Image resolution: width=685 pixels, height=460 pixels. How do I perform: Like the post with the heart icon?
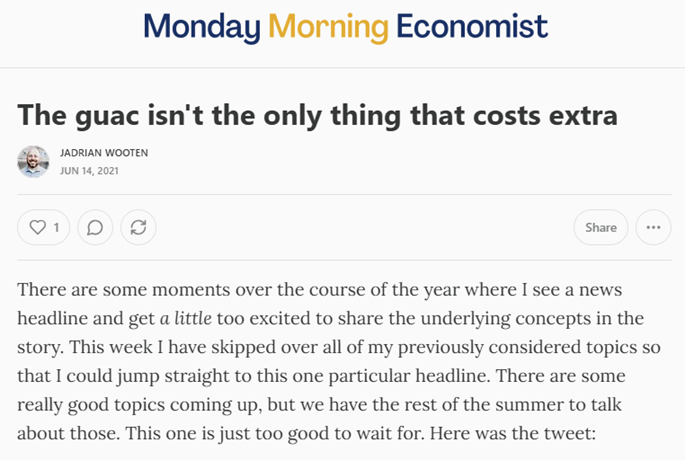click(x=38, y=228)
